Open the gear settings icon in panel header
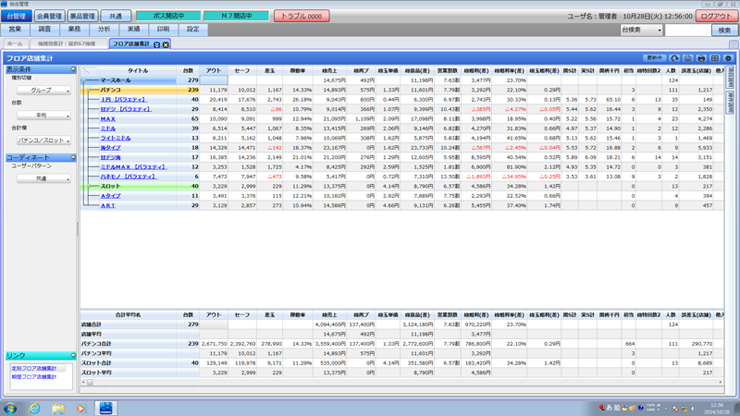This screenshot has width=740, height=416. coord(728,58)
